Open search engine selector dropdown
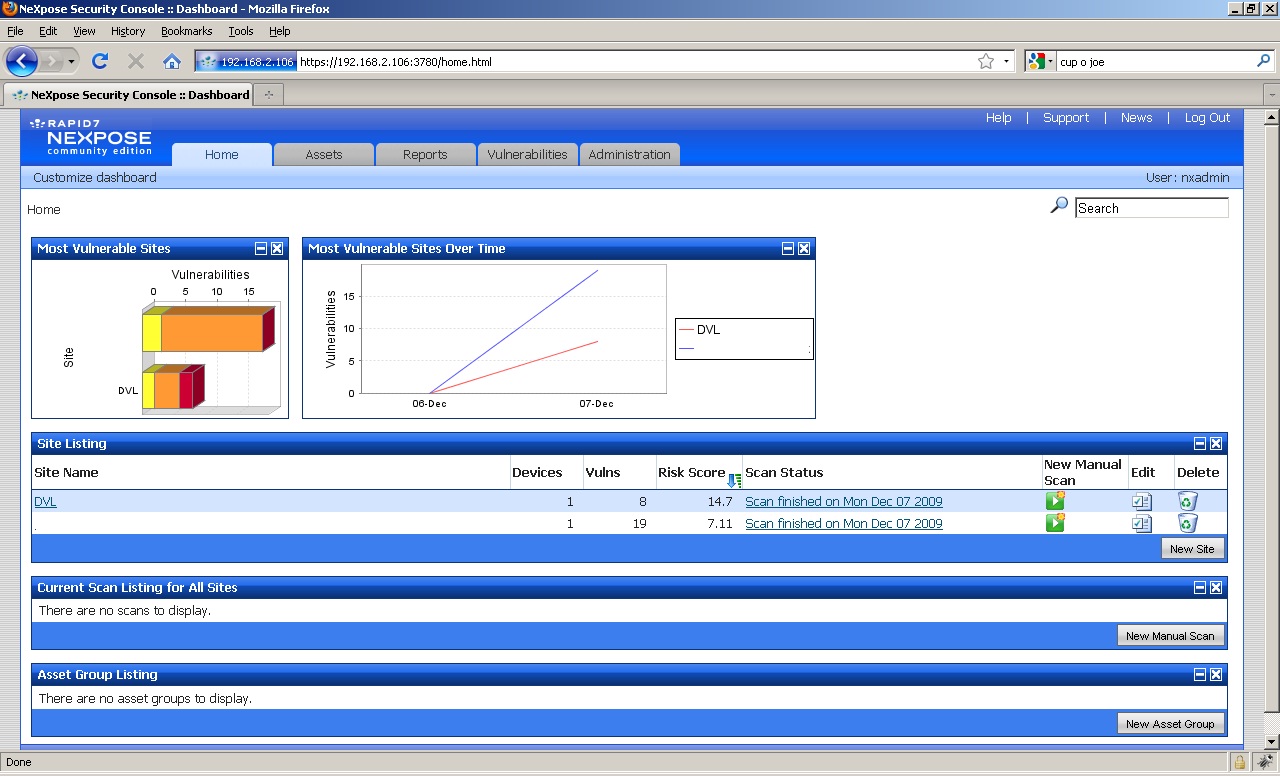Image resolution: width=1280 pixels, height=776 pixels. 1042,61
